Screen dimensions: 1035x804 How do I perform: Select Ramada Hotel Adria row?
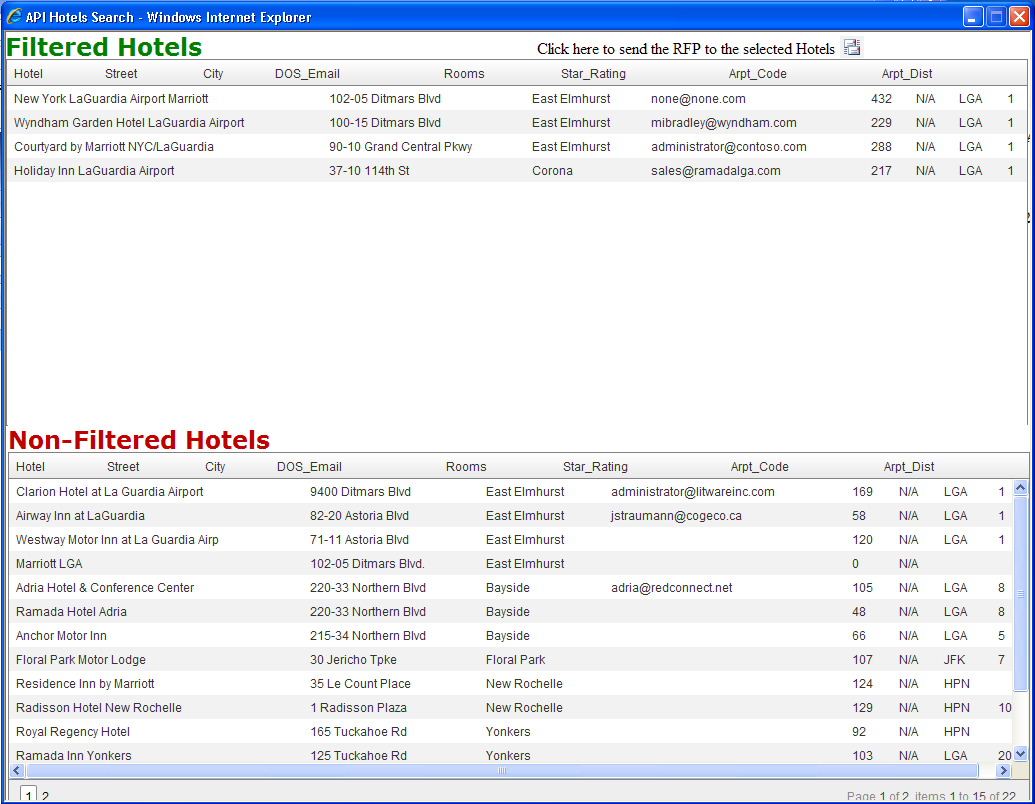511,611
